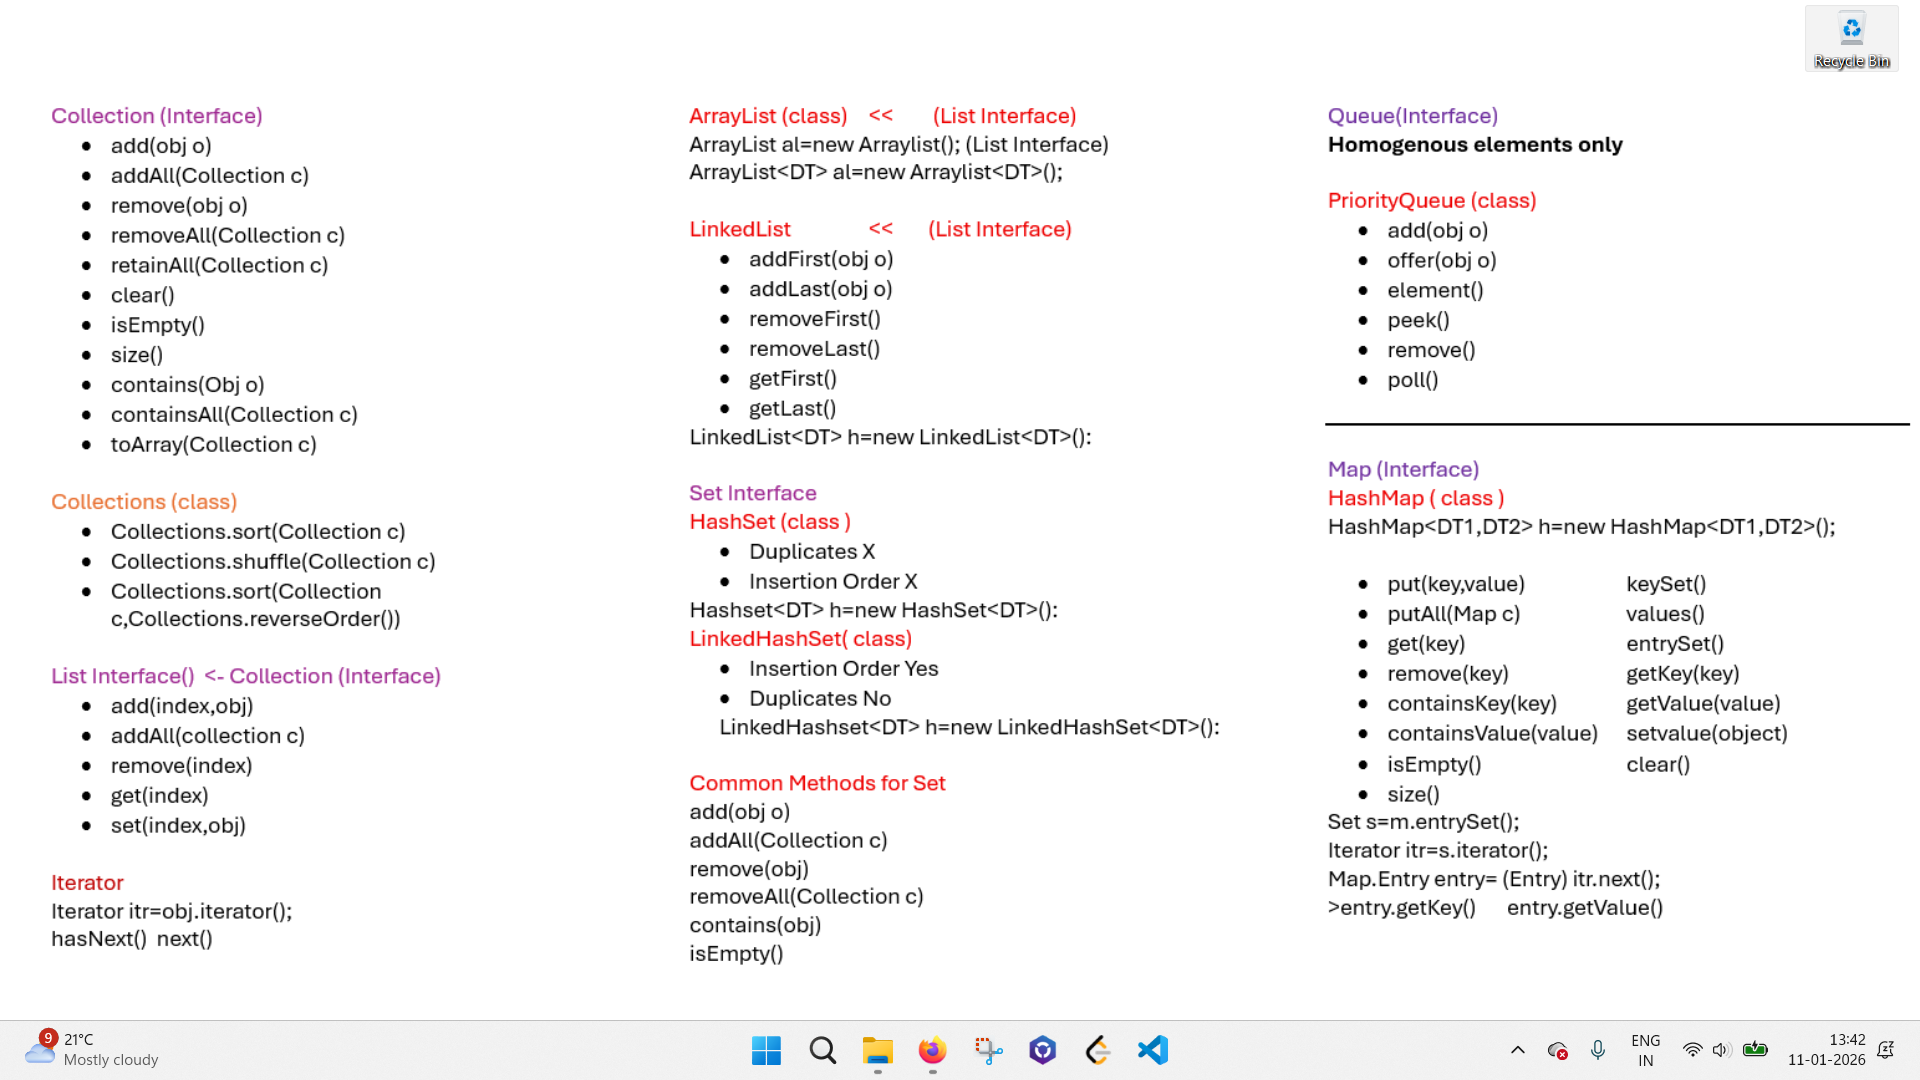Open LeetCode app icon on taskbar
Viewport: 1920px width, 1080px height.
pyautogui.click(x=1098, y=1050)
